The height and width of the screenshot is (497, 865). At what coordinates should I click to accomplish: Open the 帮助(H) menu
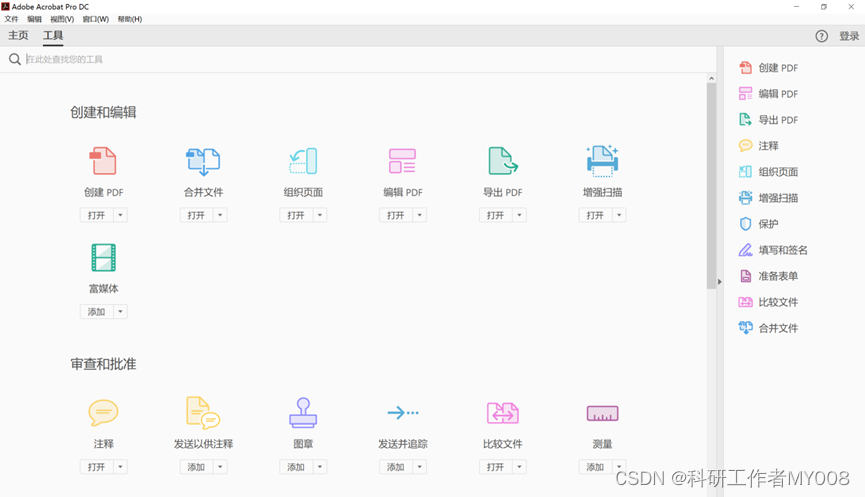point(130,19)
